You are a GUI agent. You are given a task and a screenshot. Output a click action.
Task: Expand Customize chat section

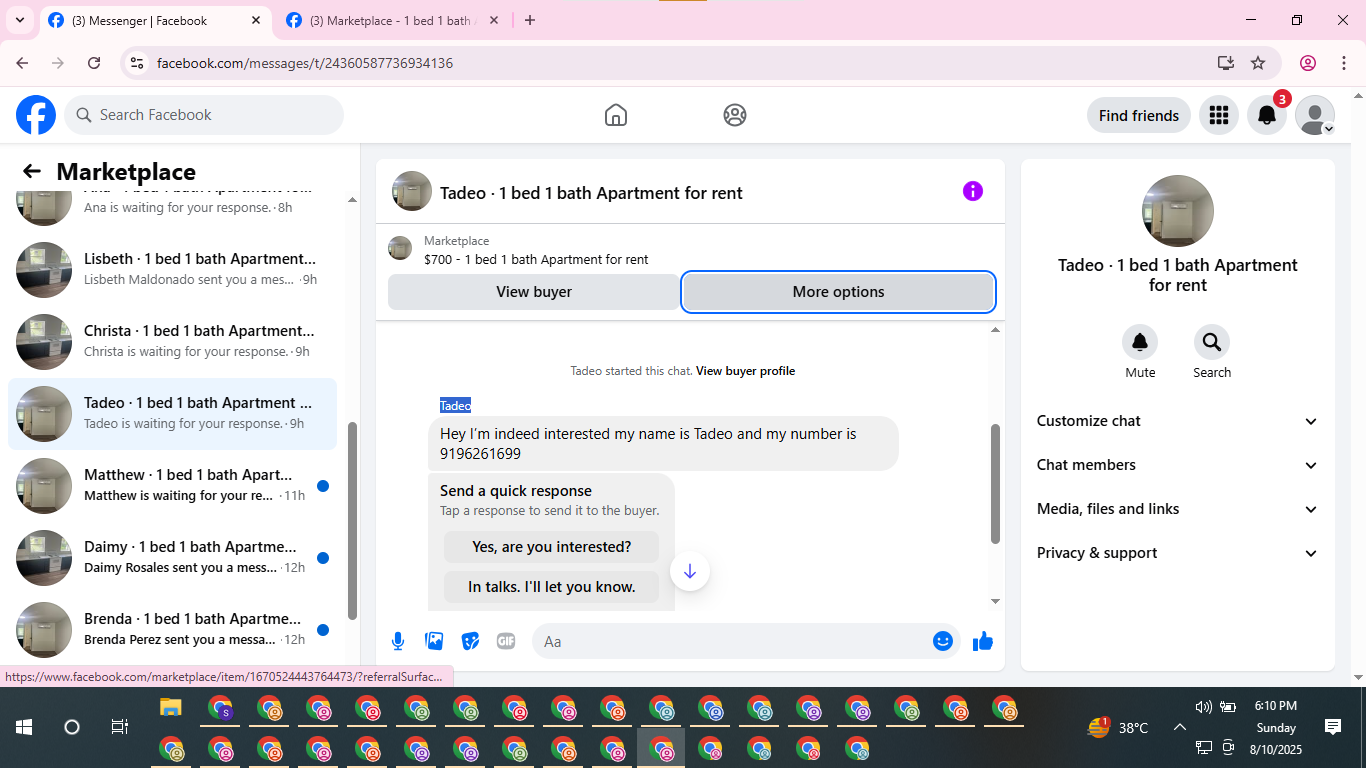point(1178,421)
